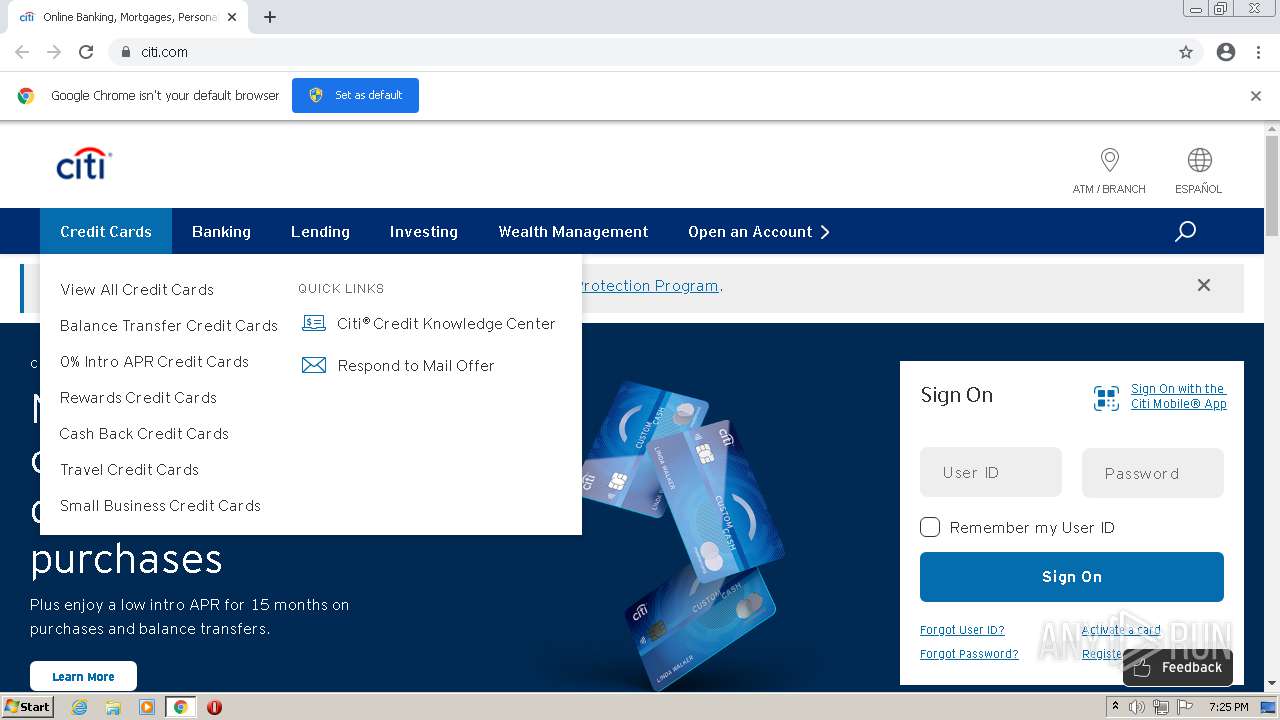Open the Chrome profile avatar icon
1280x720 pixels.
(x=1226, y=52)
